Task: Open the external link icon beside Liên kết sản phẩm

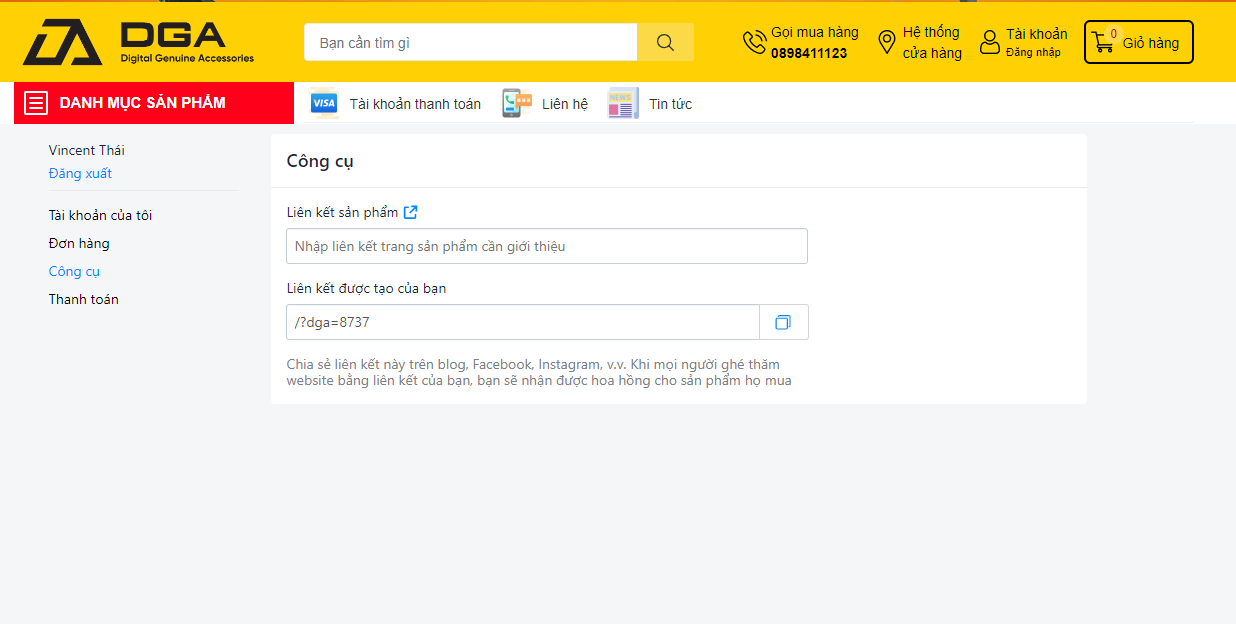Action: (x=410, y=212)
